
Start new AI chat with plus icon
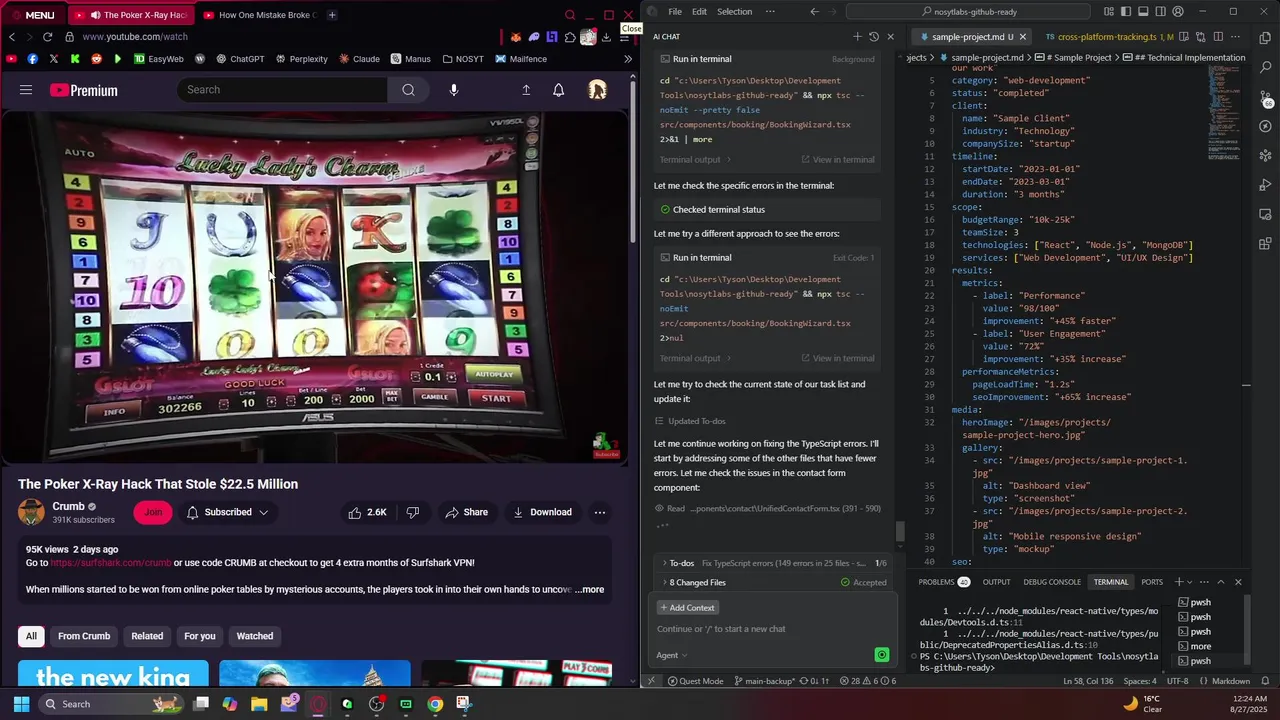[x=857, y=37]
